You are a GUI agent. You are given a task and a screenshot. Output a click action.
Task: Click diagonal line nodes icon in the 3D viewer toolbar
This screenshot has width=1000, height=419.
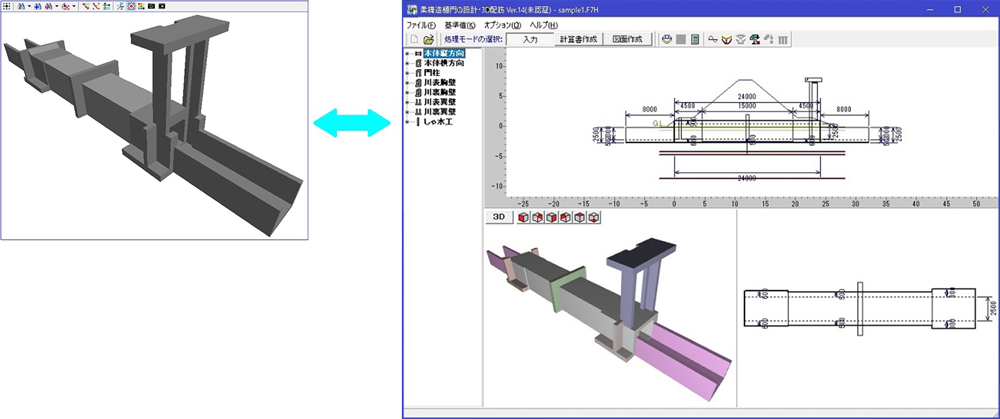96,6
